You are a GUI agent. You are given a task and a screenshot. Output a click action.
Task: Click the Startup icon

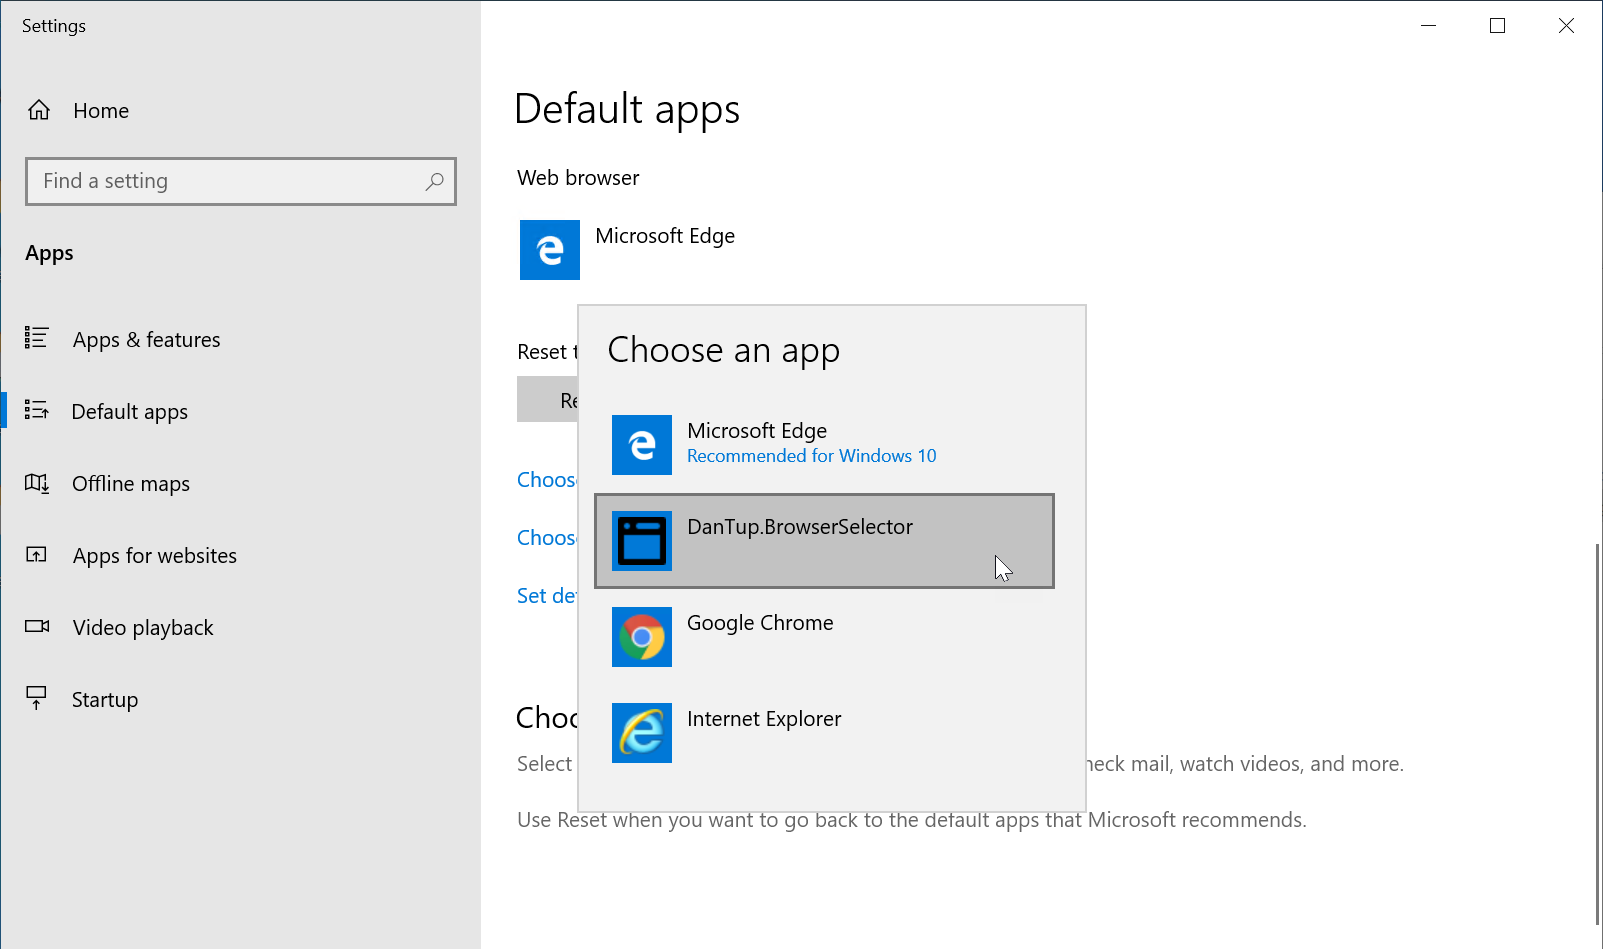coord(37,698)
